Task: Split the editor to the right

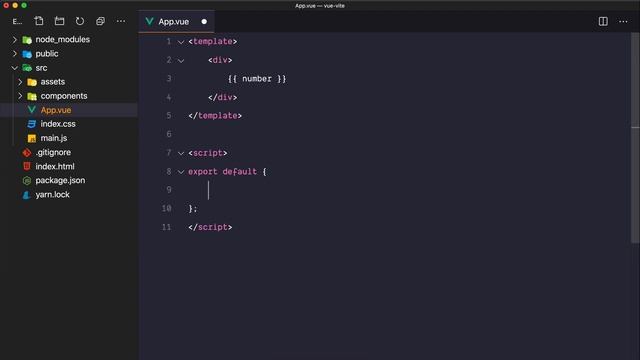Action: (603, 21)
